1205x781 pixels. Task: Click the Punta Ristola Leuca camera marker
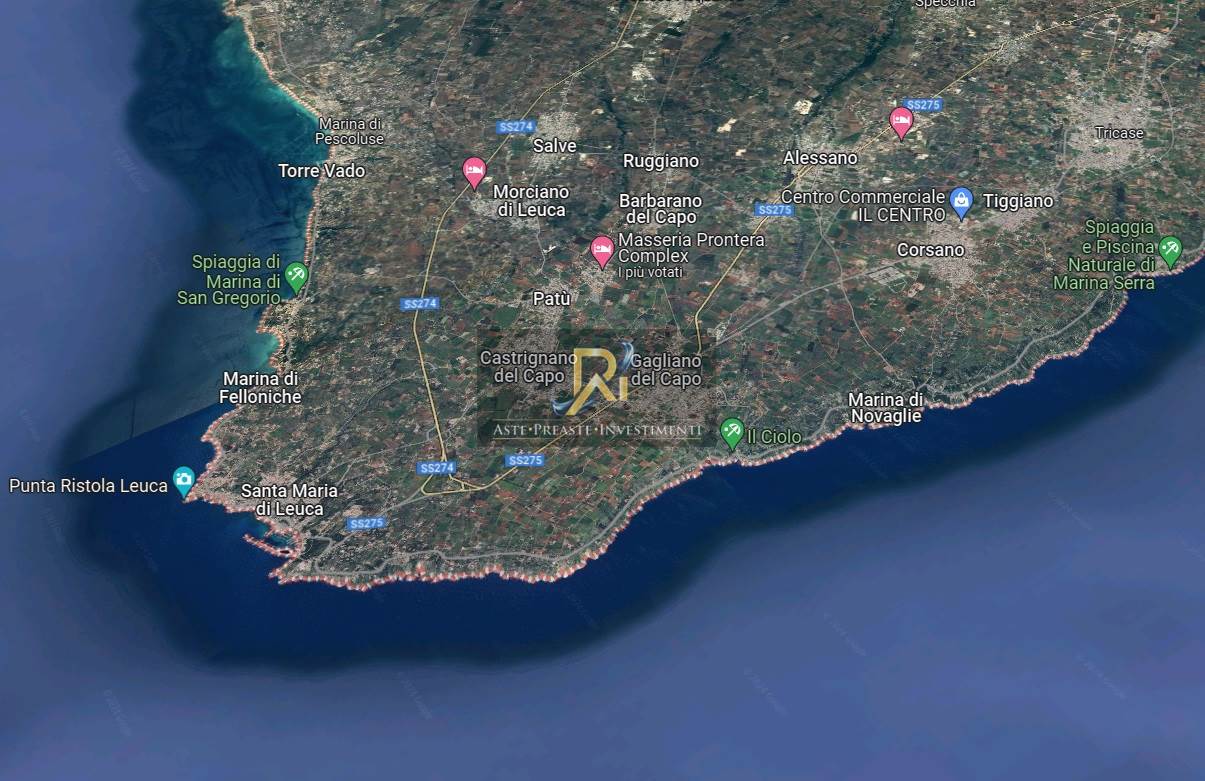click(184, 481)
